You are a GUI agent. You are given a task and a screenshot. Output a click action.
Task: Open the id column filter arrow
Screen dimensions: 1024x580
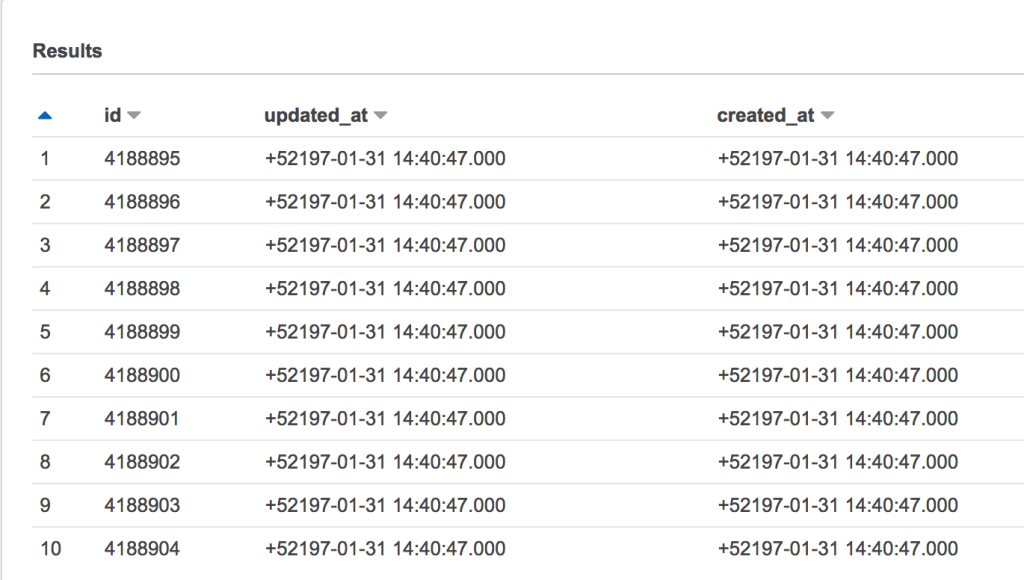pos(133,114)
